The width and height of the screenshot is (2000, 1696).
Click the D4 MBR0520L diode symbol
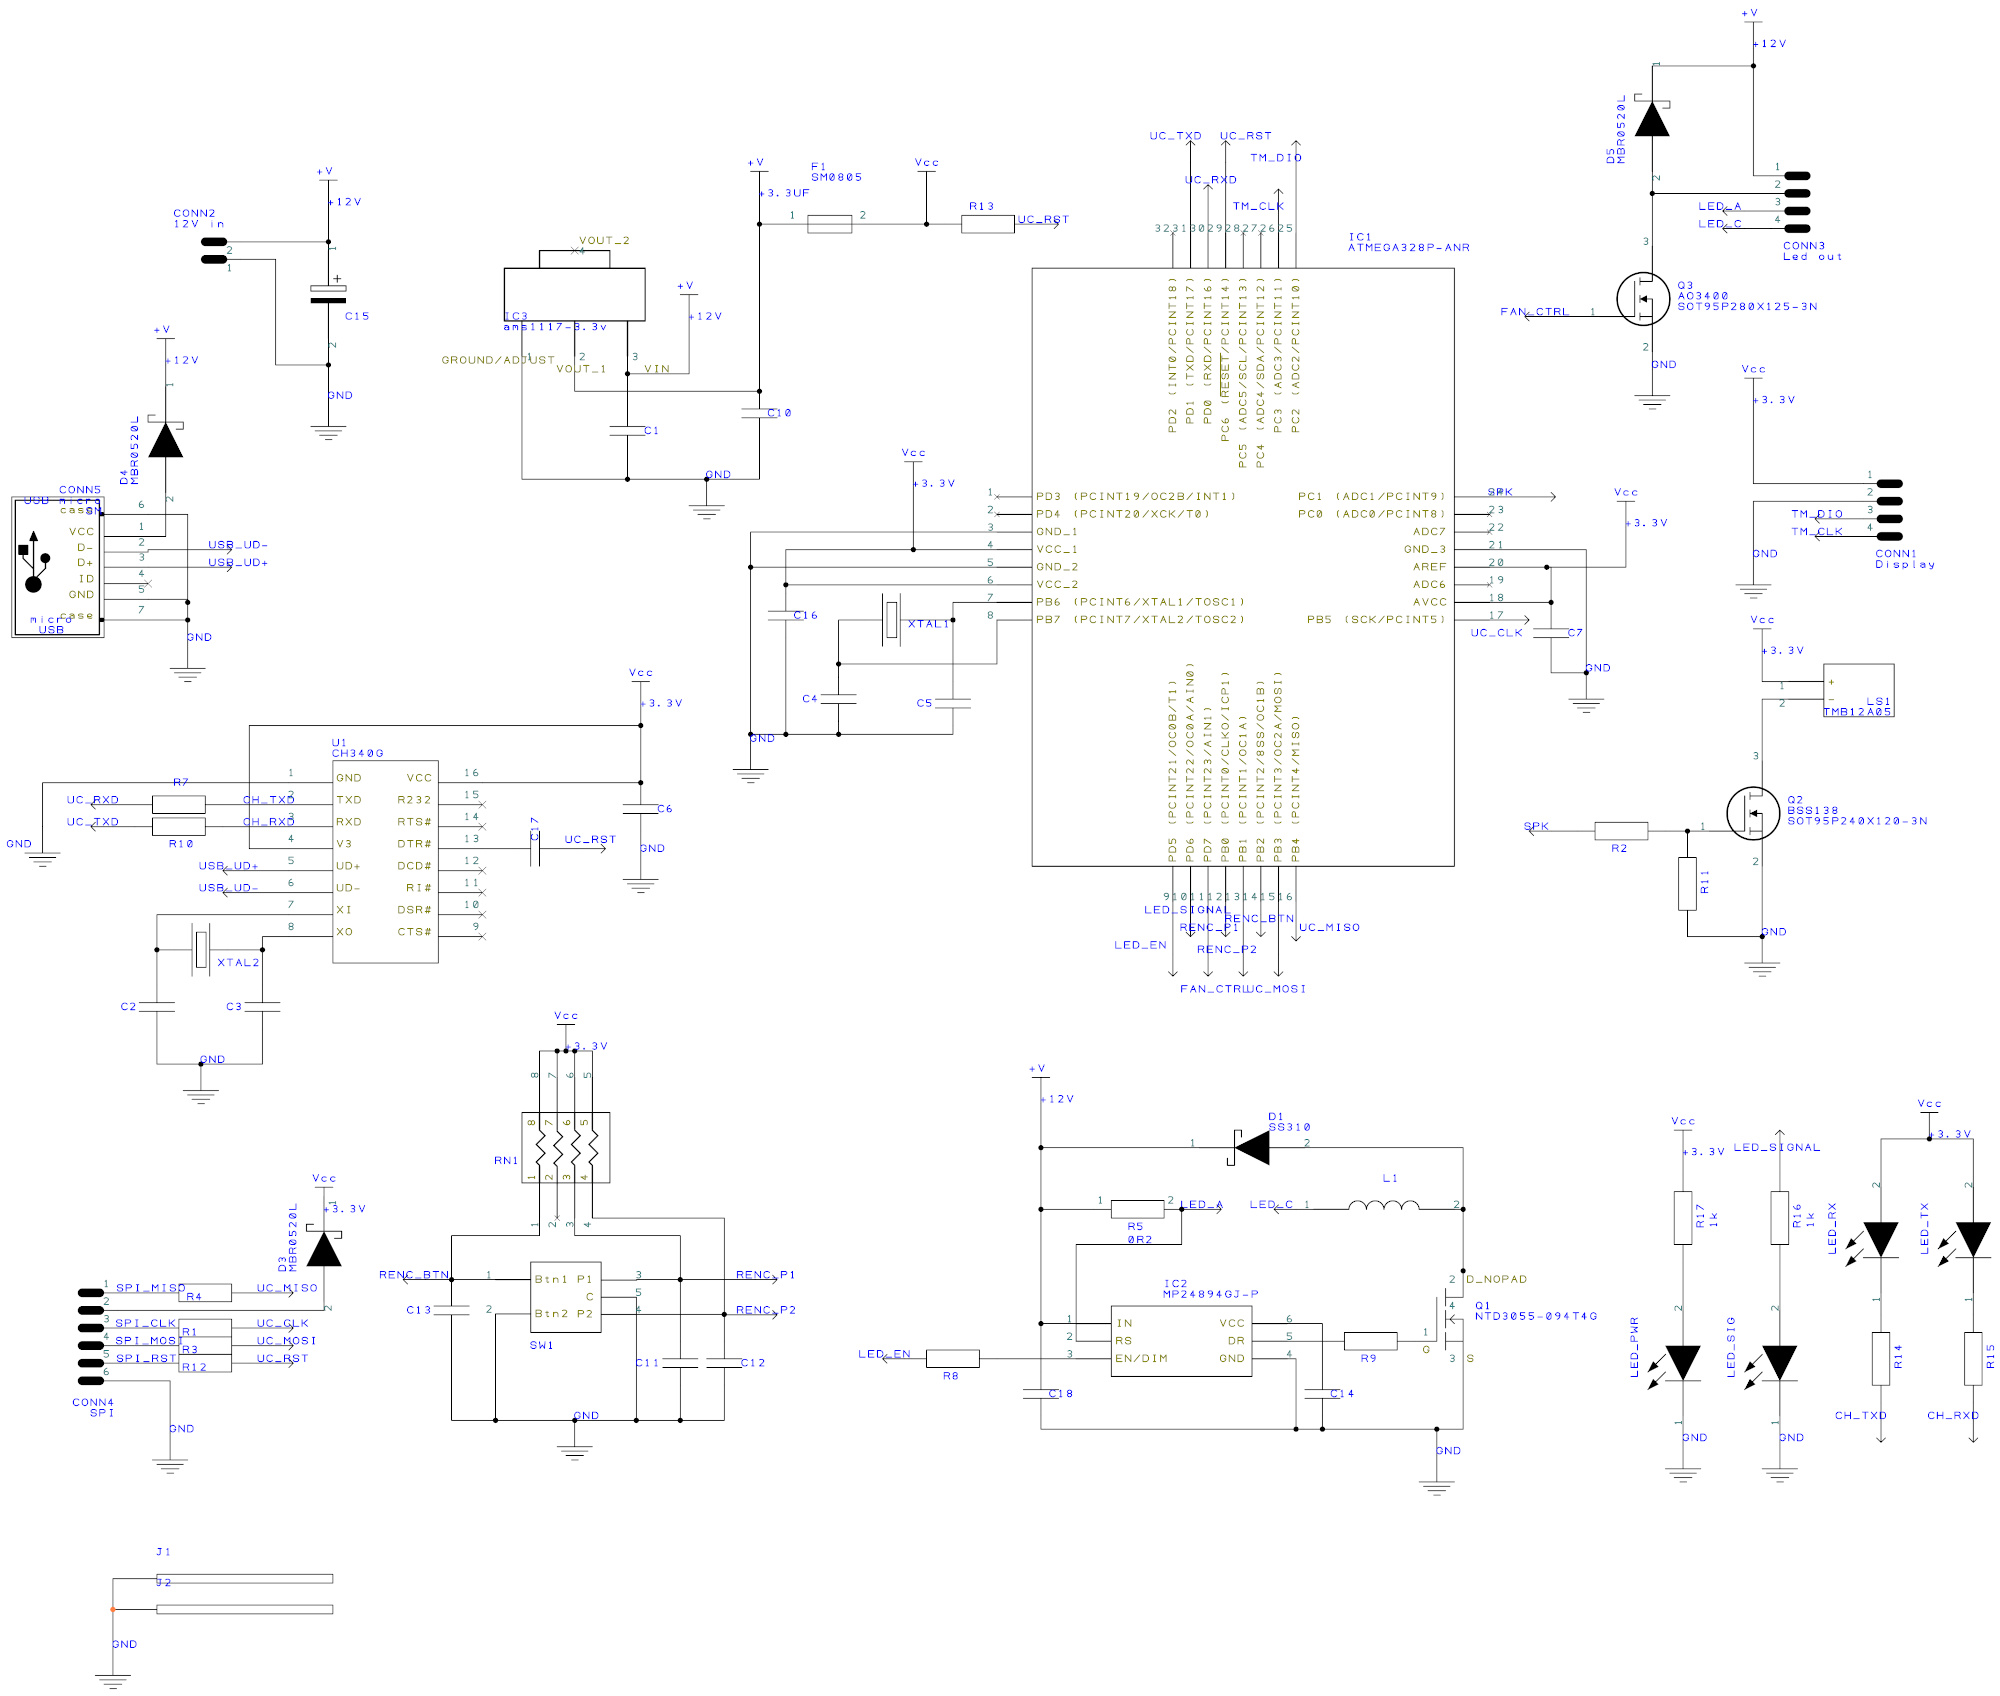coord(166,439)
